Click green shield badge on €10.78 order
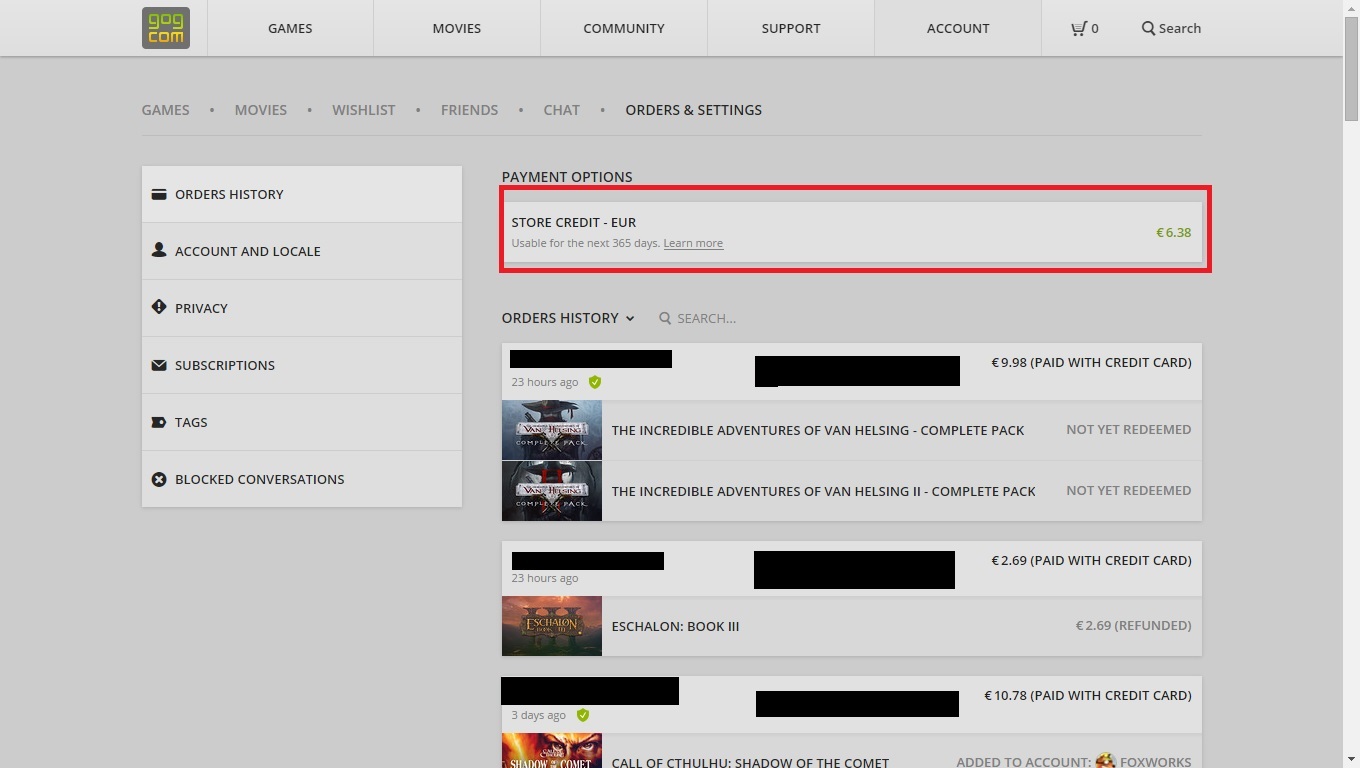Image resolution: width=1360 pixels, height=768 pixels. pos(583,715)
